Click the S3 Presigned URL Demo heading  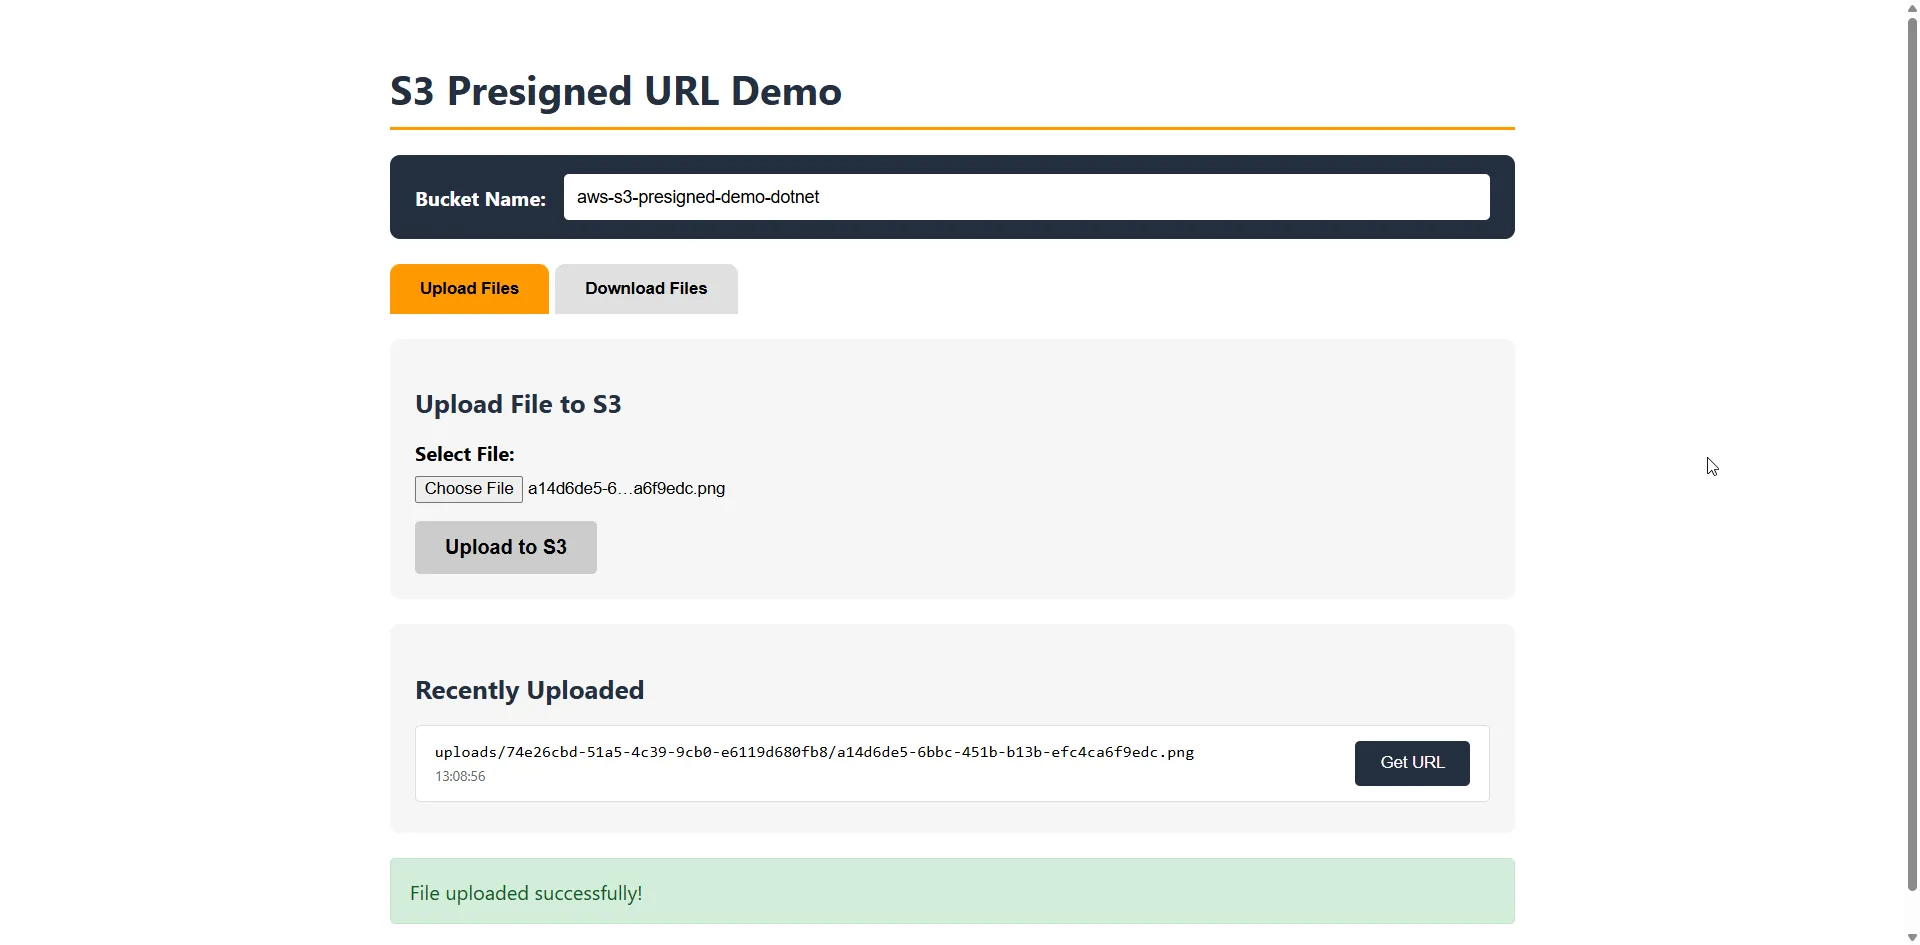[x=616, y=91]
